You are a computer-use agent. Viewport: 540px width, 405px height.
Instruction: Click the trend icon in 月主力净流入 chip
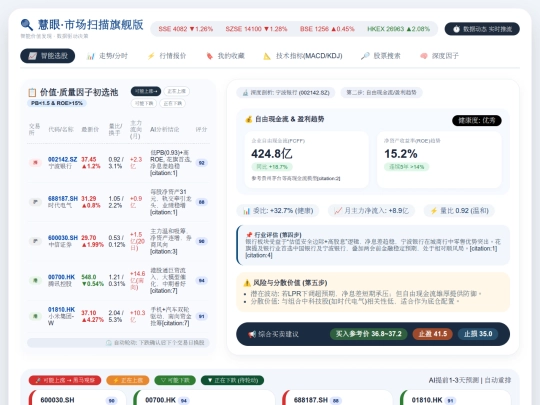click(x=338, y=211)
